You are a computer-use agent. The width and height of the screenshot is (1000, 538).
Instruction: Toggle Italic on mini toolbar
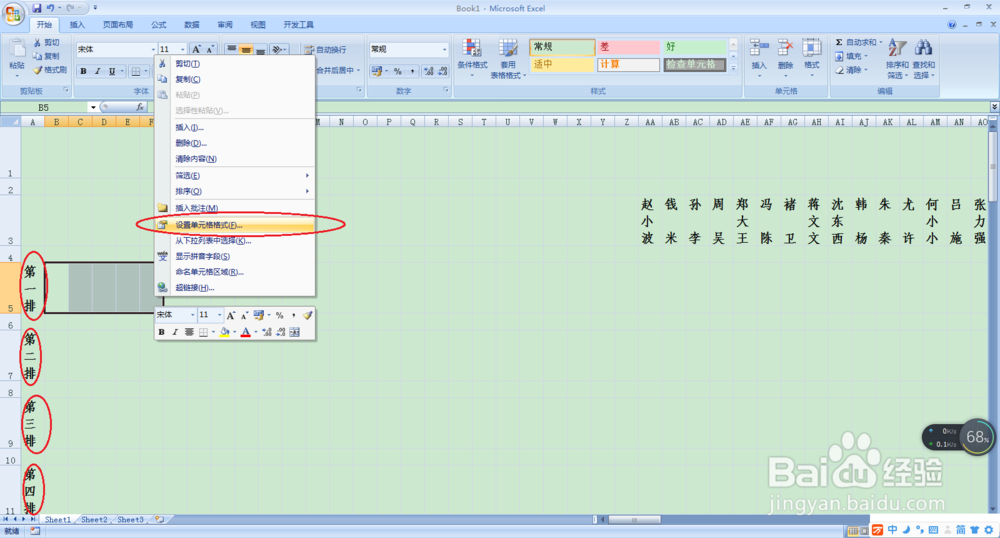(x=175, y=332)
